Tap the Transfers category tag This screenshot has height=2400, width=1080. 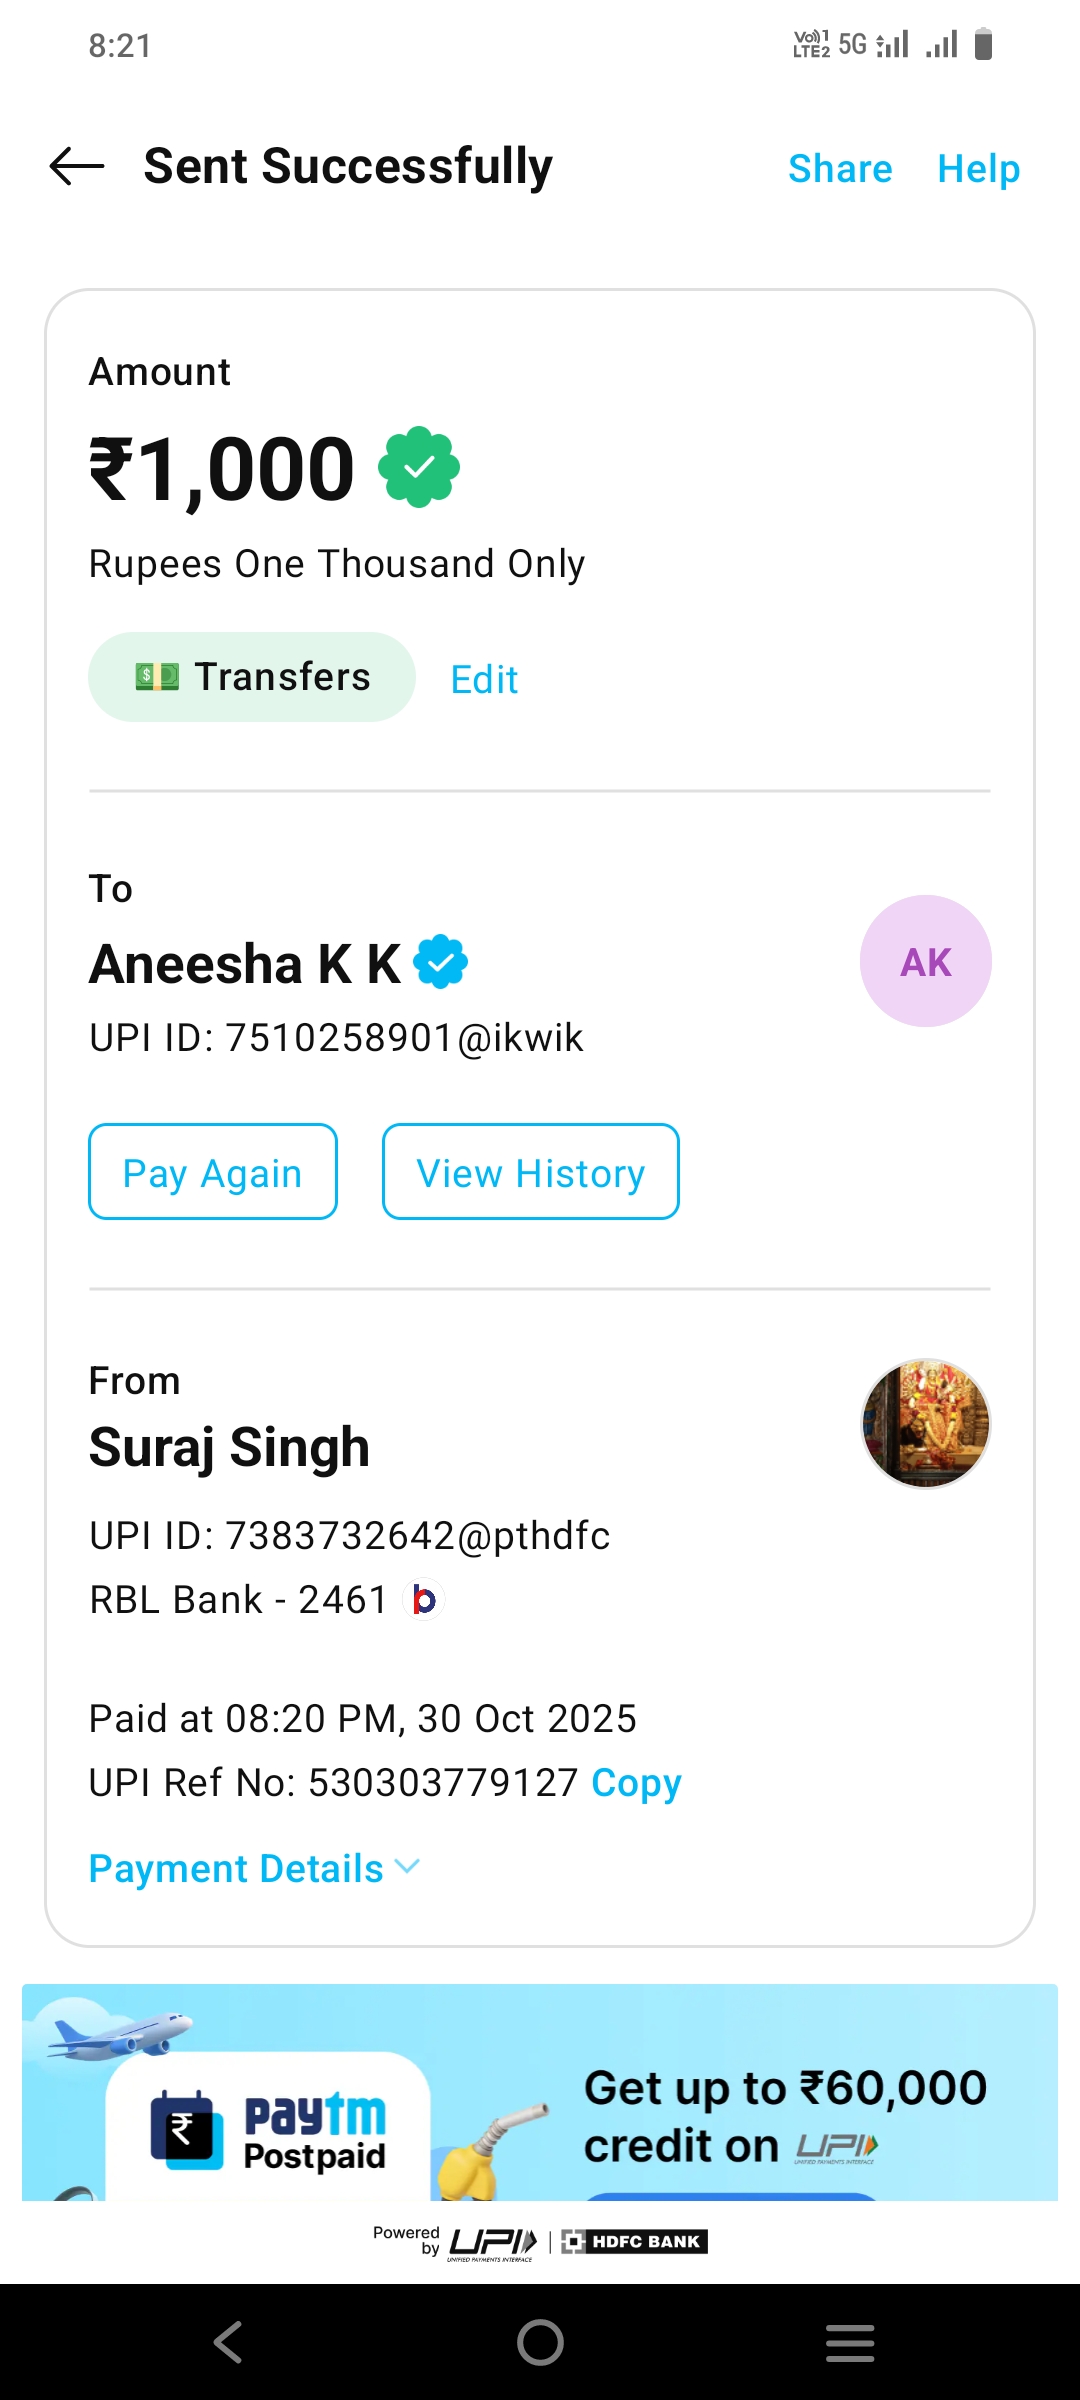(x=252, y=677)
